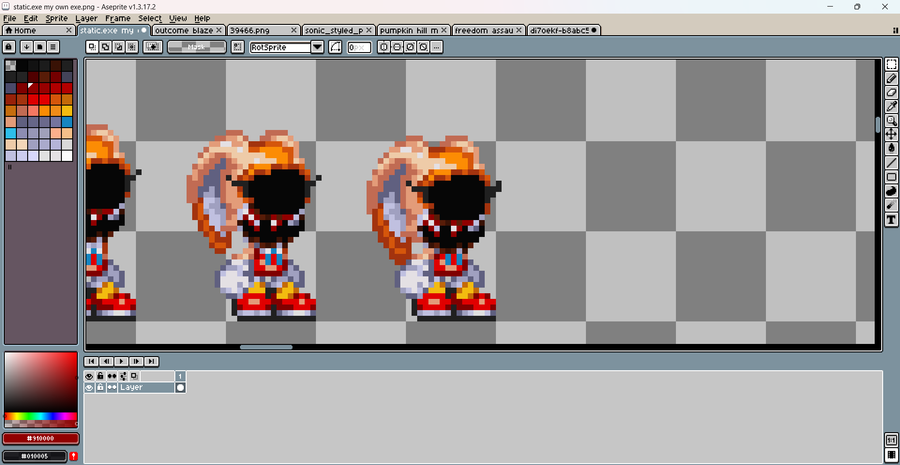The image size is (900, 465).
Task: Pick the Eyedropper tool
Action: click(891, 106)
